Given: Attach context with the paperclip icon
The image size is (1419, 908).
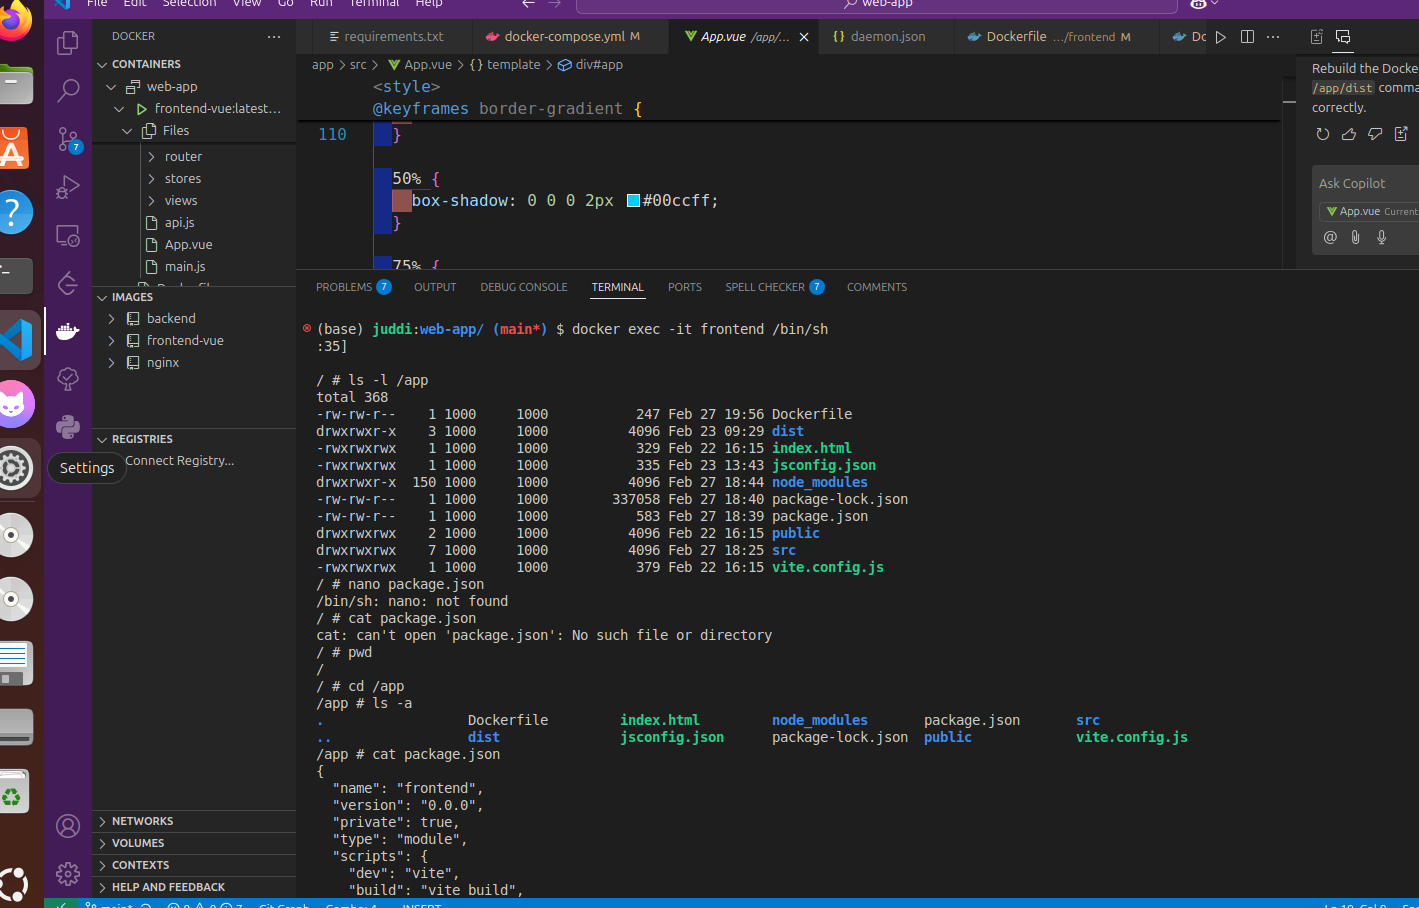Looking at the screenshot, I should tap(1356, 237).
